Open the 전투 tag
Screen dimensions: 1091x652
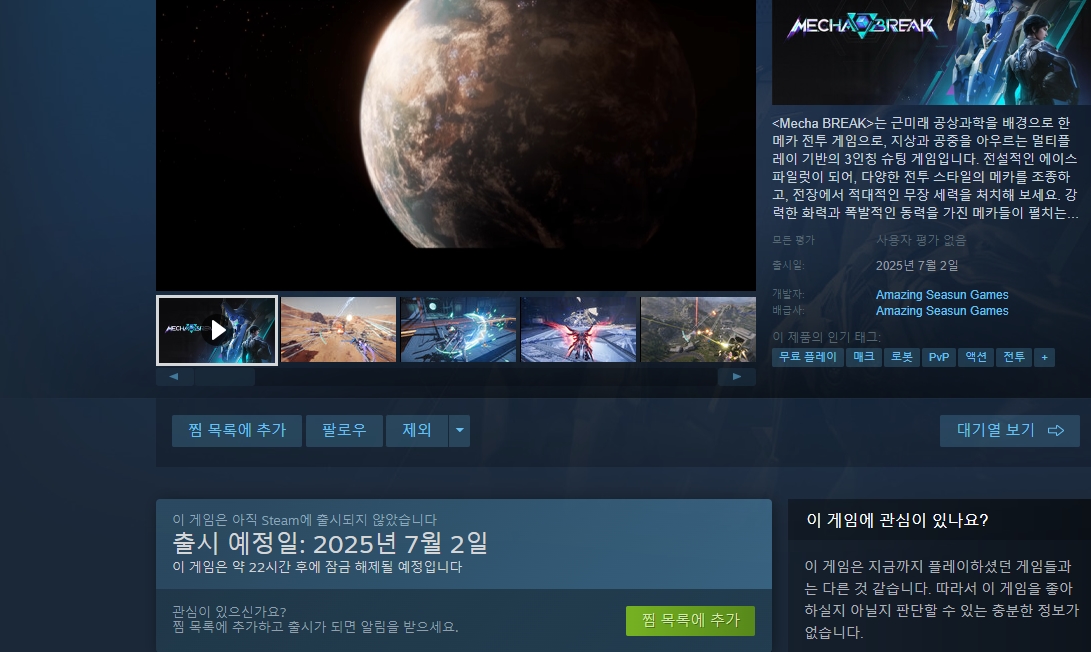tap(1013, 357)
